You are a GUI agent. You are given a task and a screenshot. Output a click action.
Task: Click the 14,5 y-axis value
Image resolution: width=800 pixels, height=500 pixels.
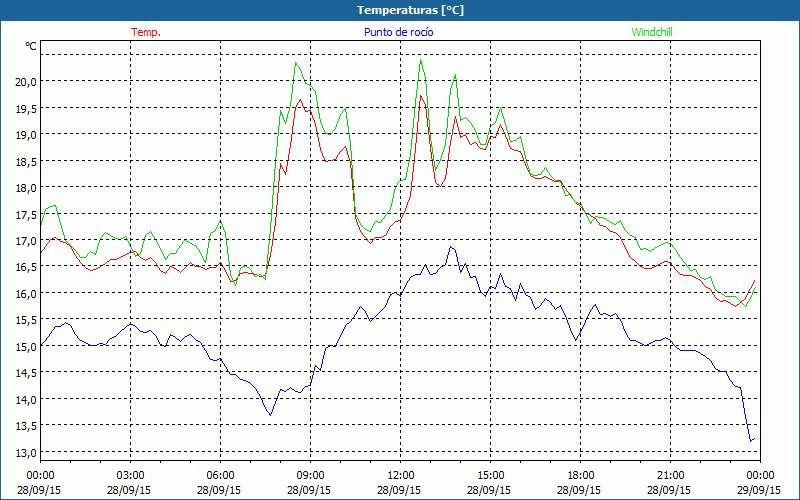pos(27,373)
